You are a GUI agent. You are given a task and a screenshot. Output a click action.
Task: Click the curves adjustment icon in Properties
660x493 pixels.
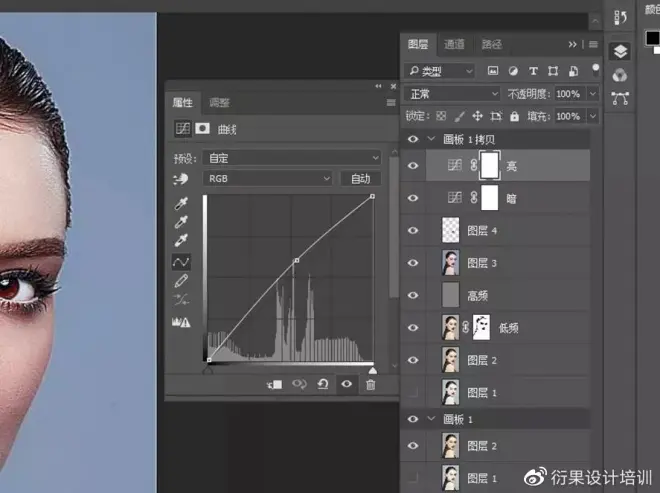coord(183,128)
